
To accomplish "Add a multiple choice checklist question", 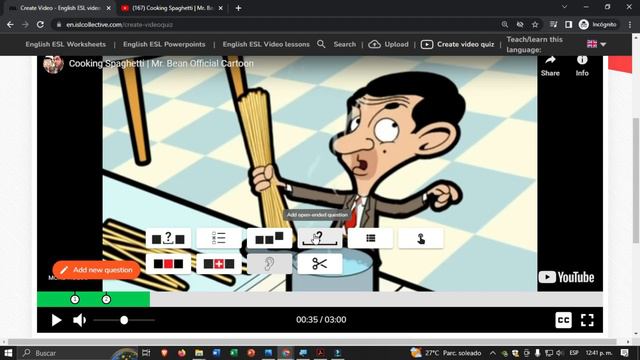I will click(219, 238).
